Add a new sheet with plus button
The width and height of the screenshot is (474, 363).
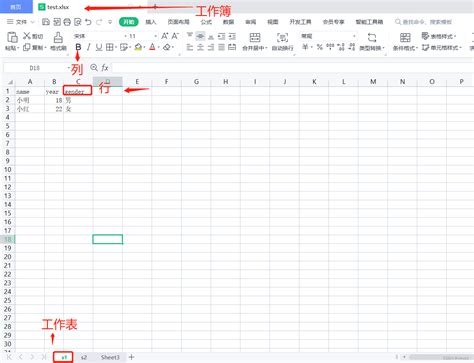coord(131,357)
